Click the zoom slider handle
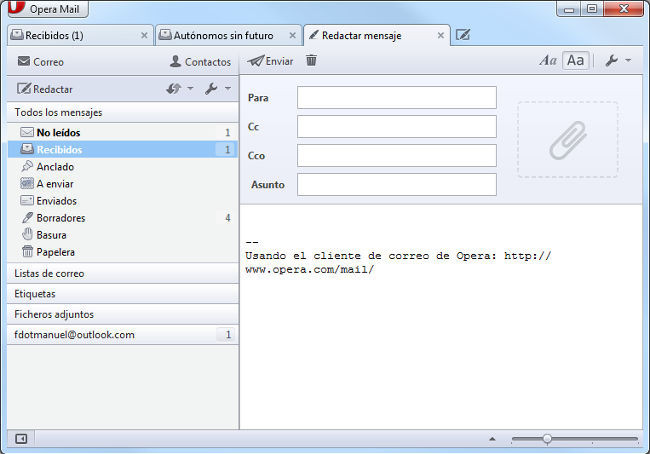 [547, 439]
